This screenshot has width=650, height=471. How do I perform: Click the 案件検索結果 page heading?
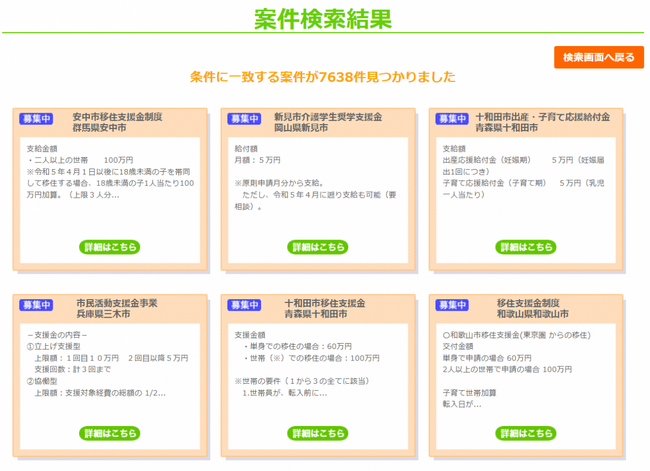323,20
